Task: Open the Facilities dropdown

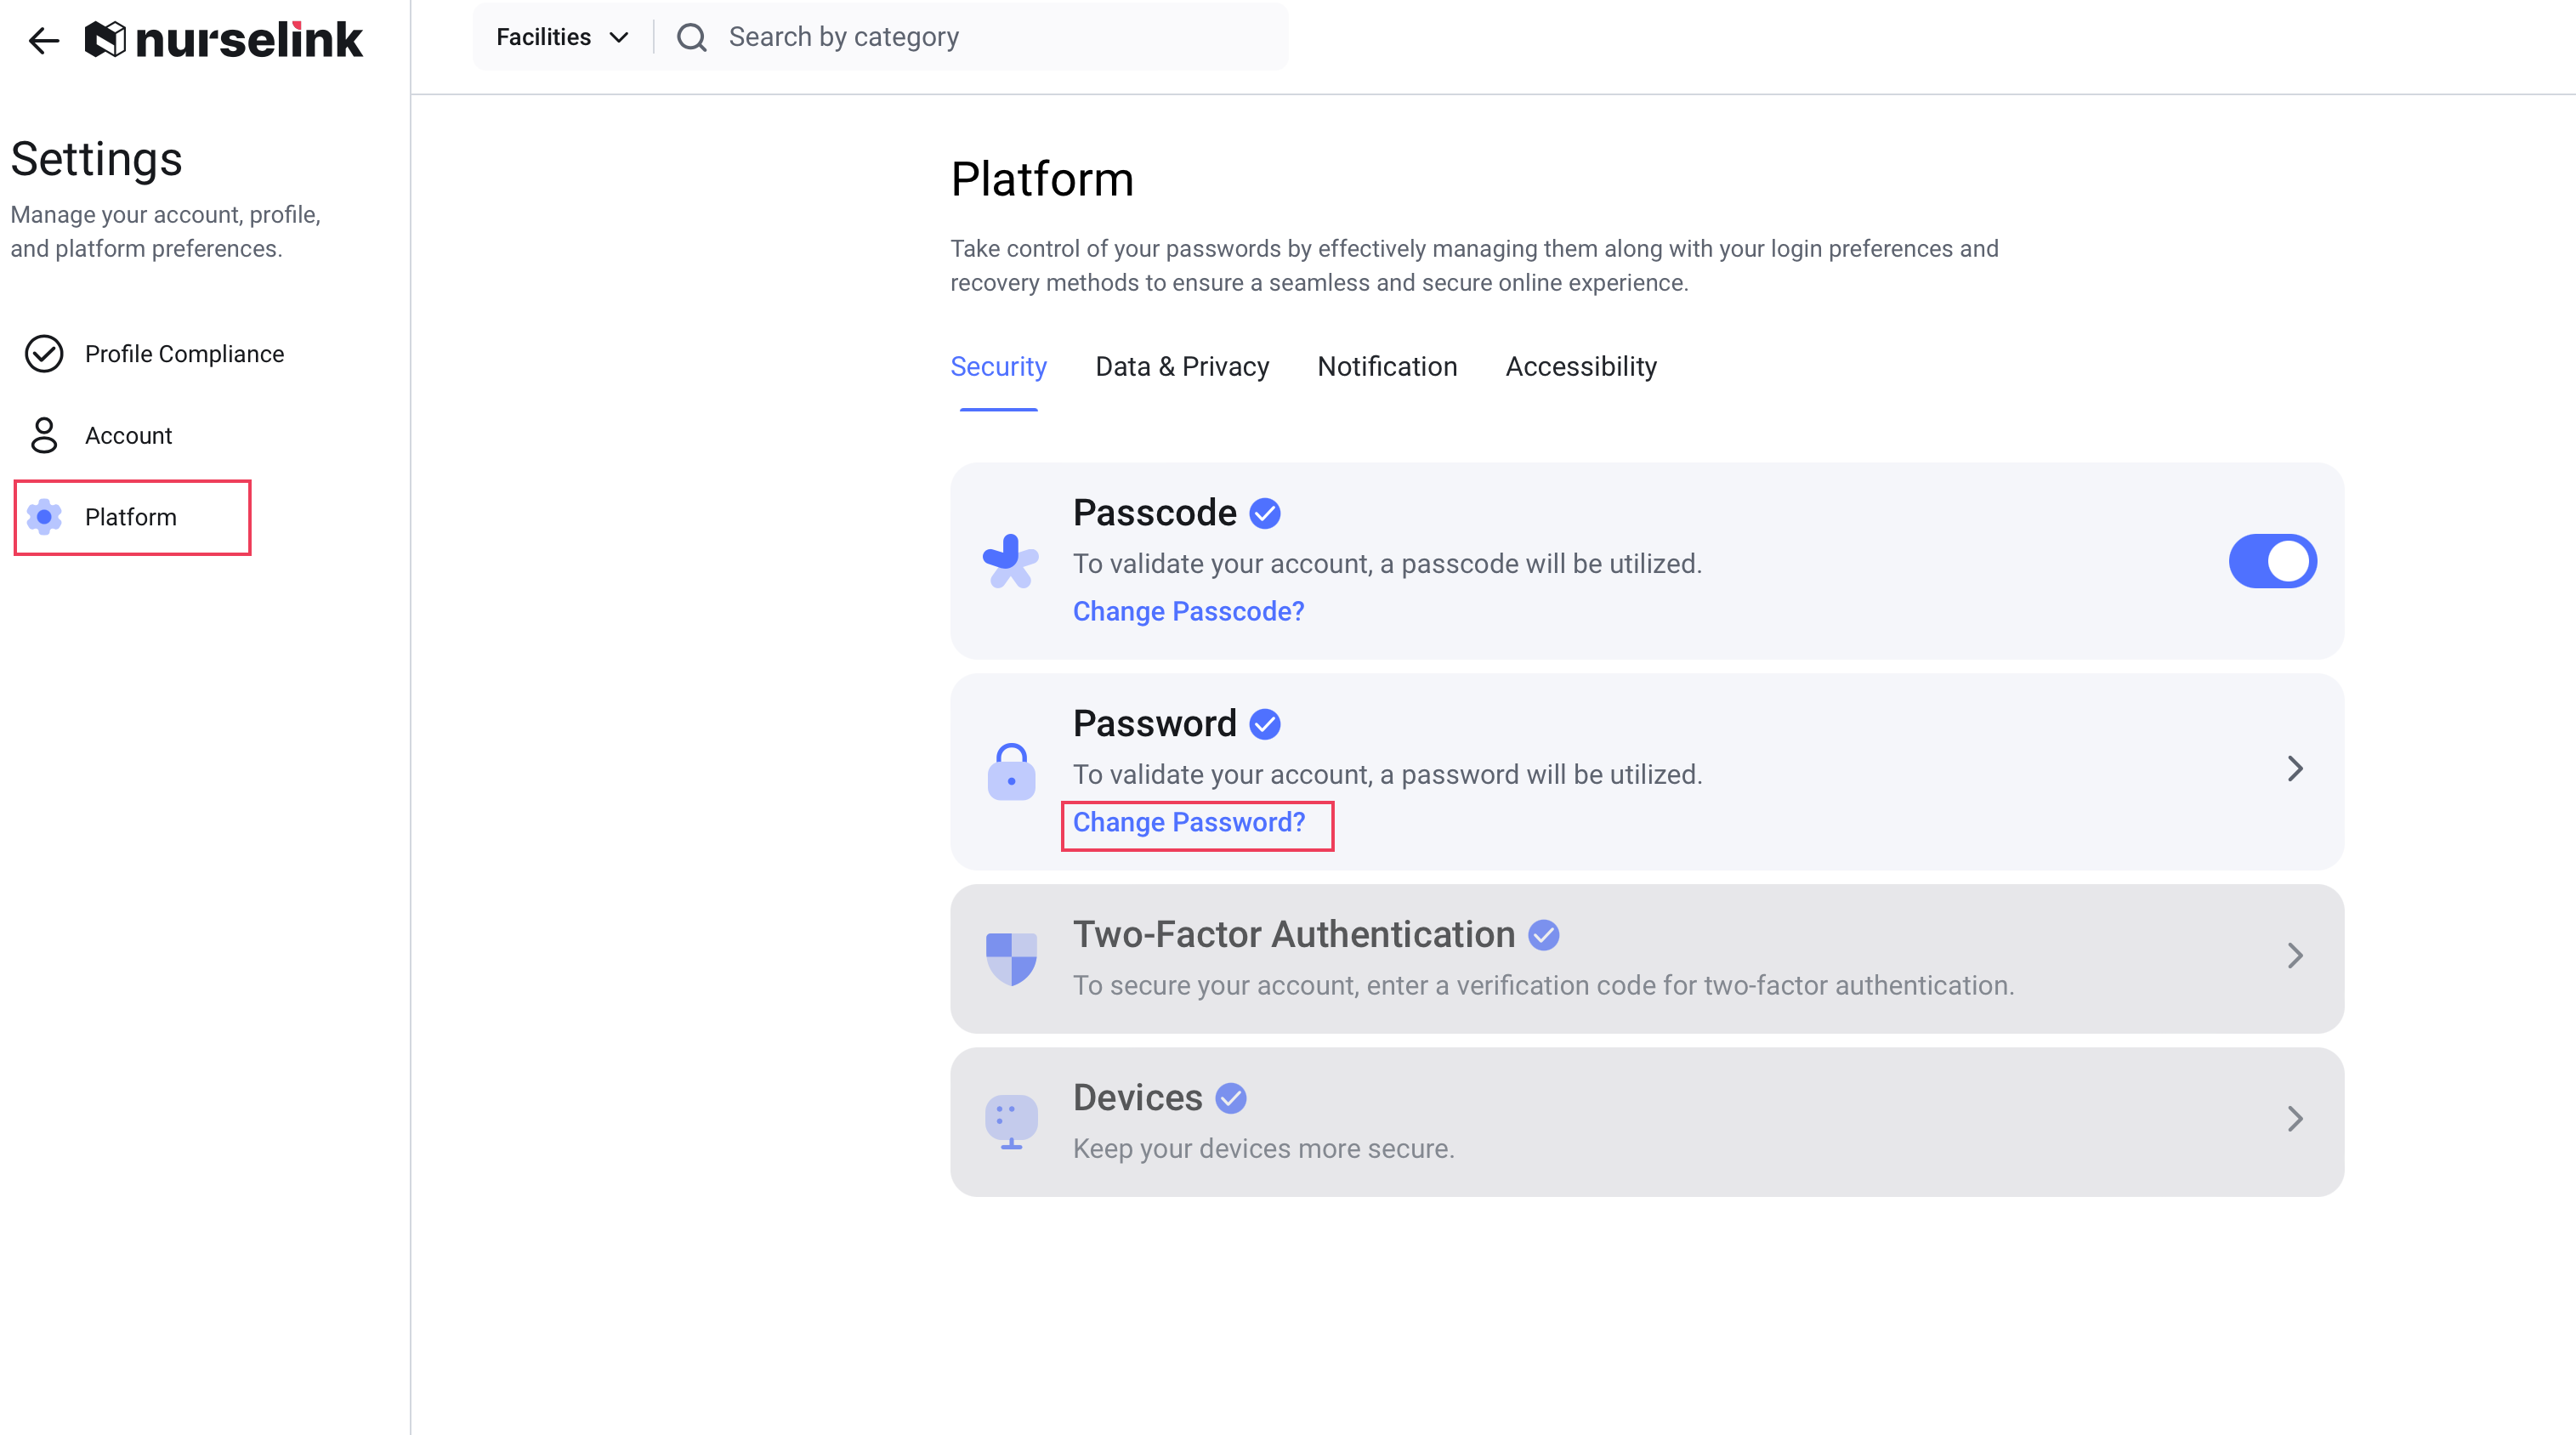Action: pos(562,38)
